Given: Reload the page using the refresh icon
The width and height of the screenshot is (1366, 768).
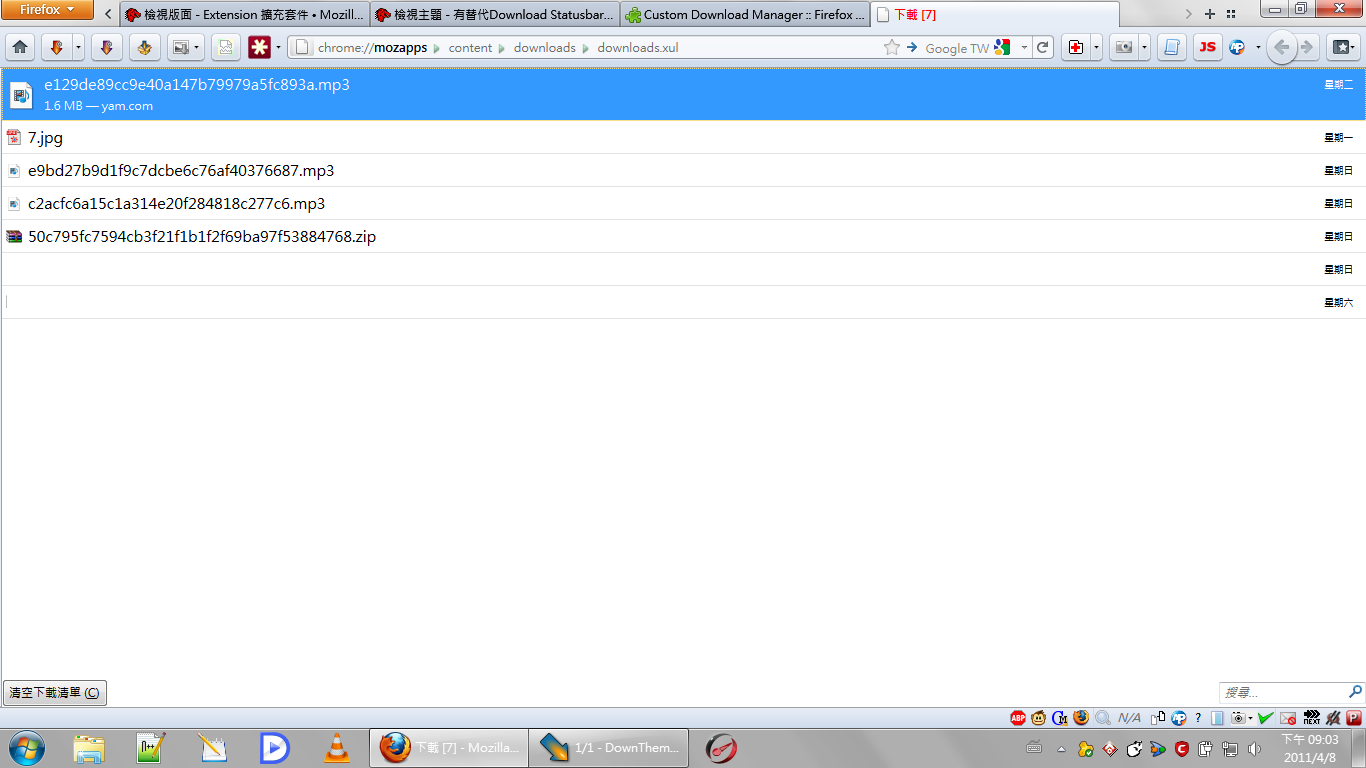Looking at the screenshot, I should (x=1043, y=47).
